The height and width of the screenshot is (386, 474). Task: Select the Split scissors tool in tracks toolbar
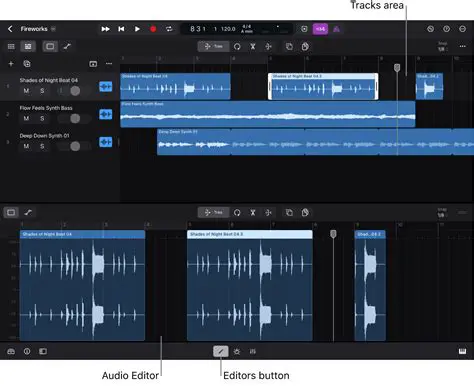(253, 46)
